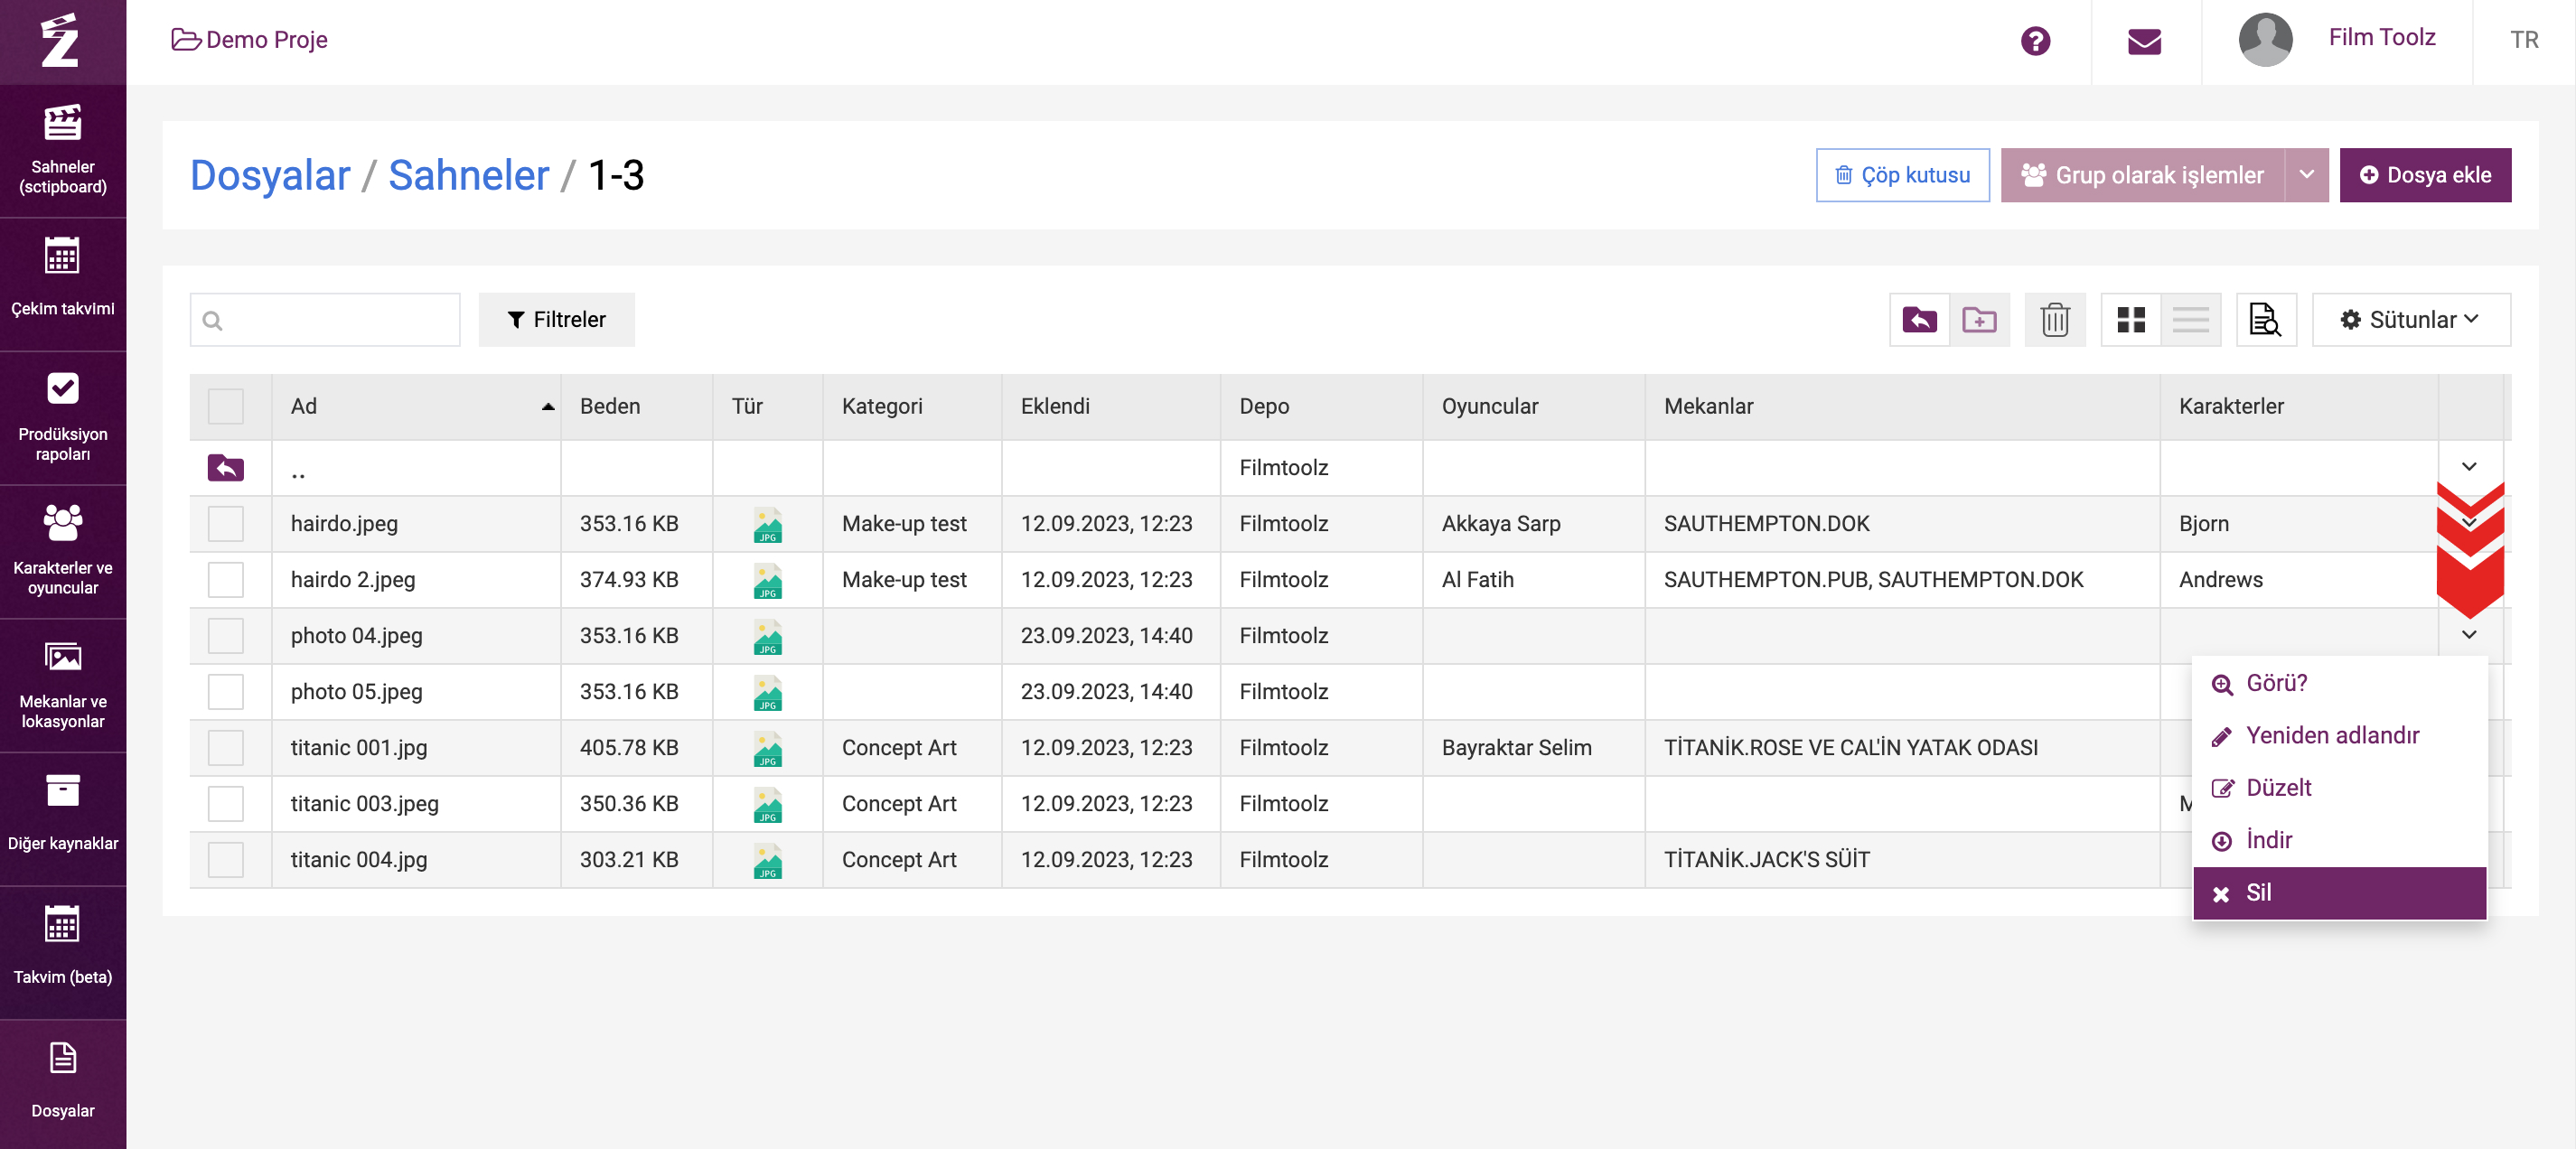Click the hairdo 2.jpeg file name
This screenshot has height=1149, width=2576.
click(x=353, y=579)
